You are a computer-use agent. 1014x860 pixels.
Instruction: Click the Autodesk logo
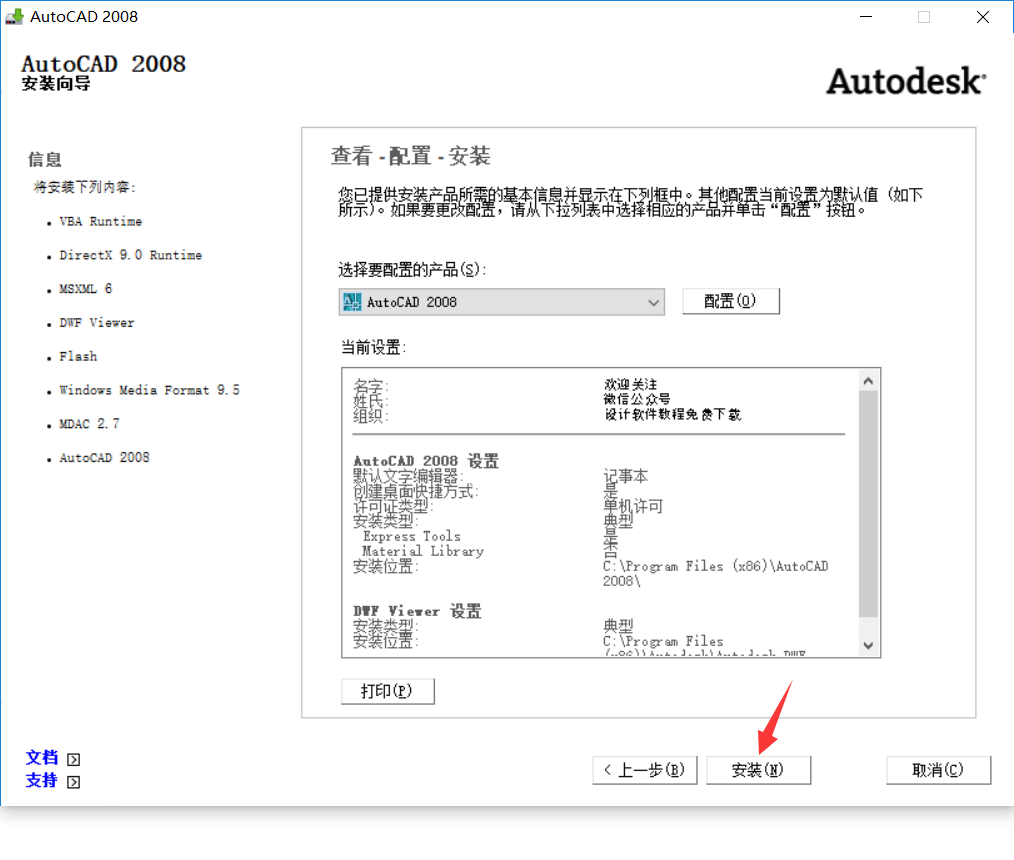point(905,81)
